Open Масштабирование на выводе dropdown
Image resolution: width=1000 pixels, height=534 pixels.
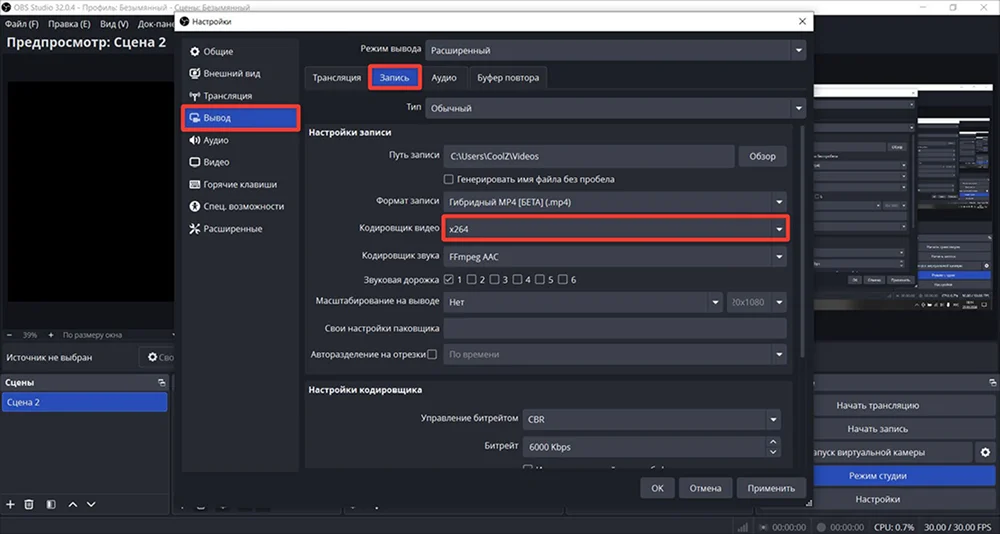coord(583,302)
